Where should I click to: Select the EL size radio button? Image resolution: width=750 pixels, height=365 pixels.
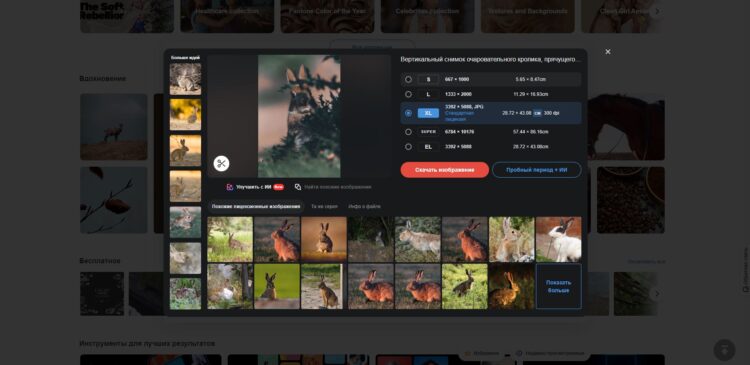click(x=408, y=147)
